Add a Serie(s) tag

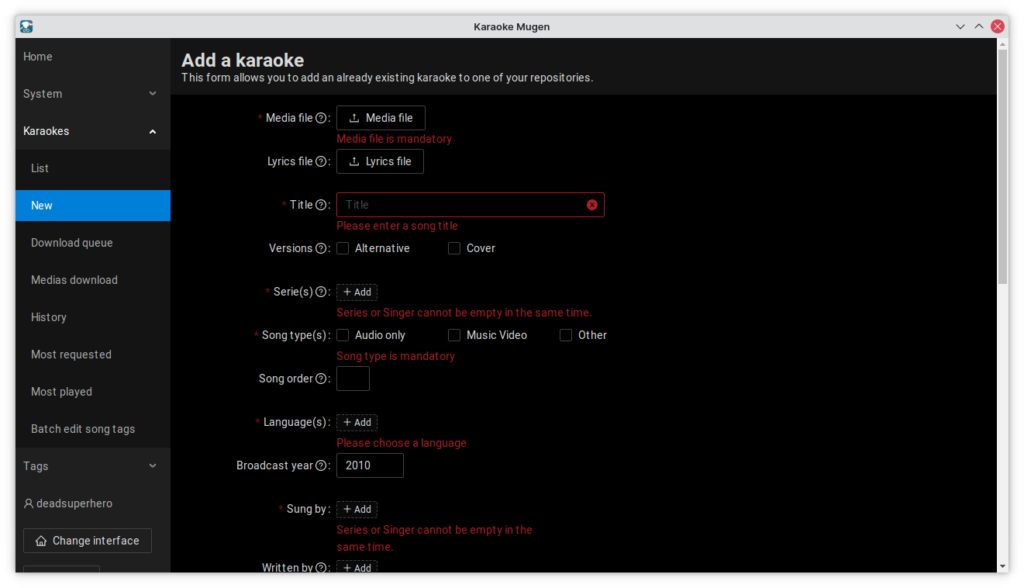357,292
